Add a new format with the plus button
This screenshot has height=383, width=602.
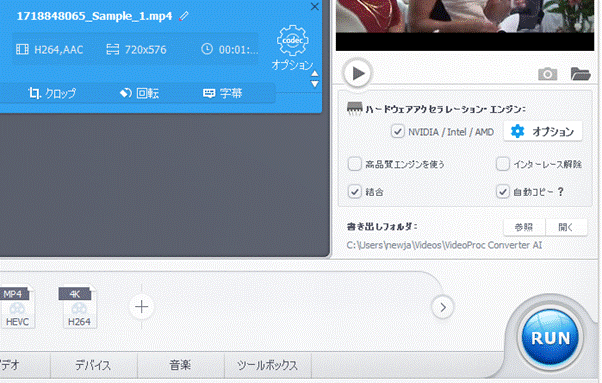[141, 307]
